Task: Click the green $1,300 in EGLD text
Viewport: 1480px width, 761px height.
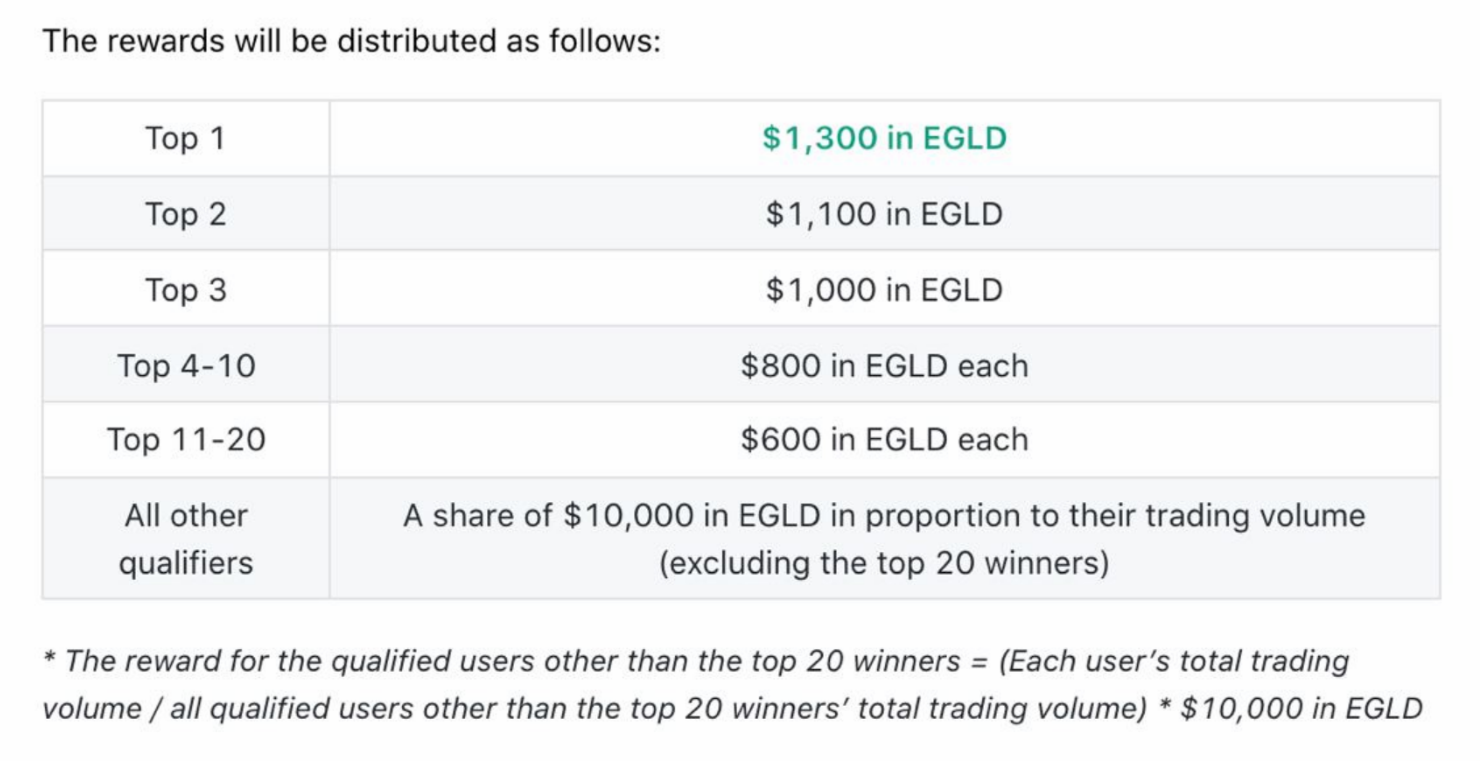Action: click(884, 138)
